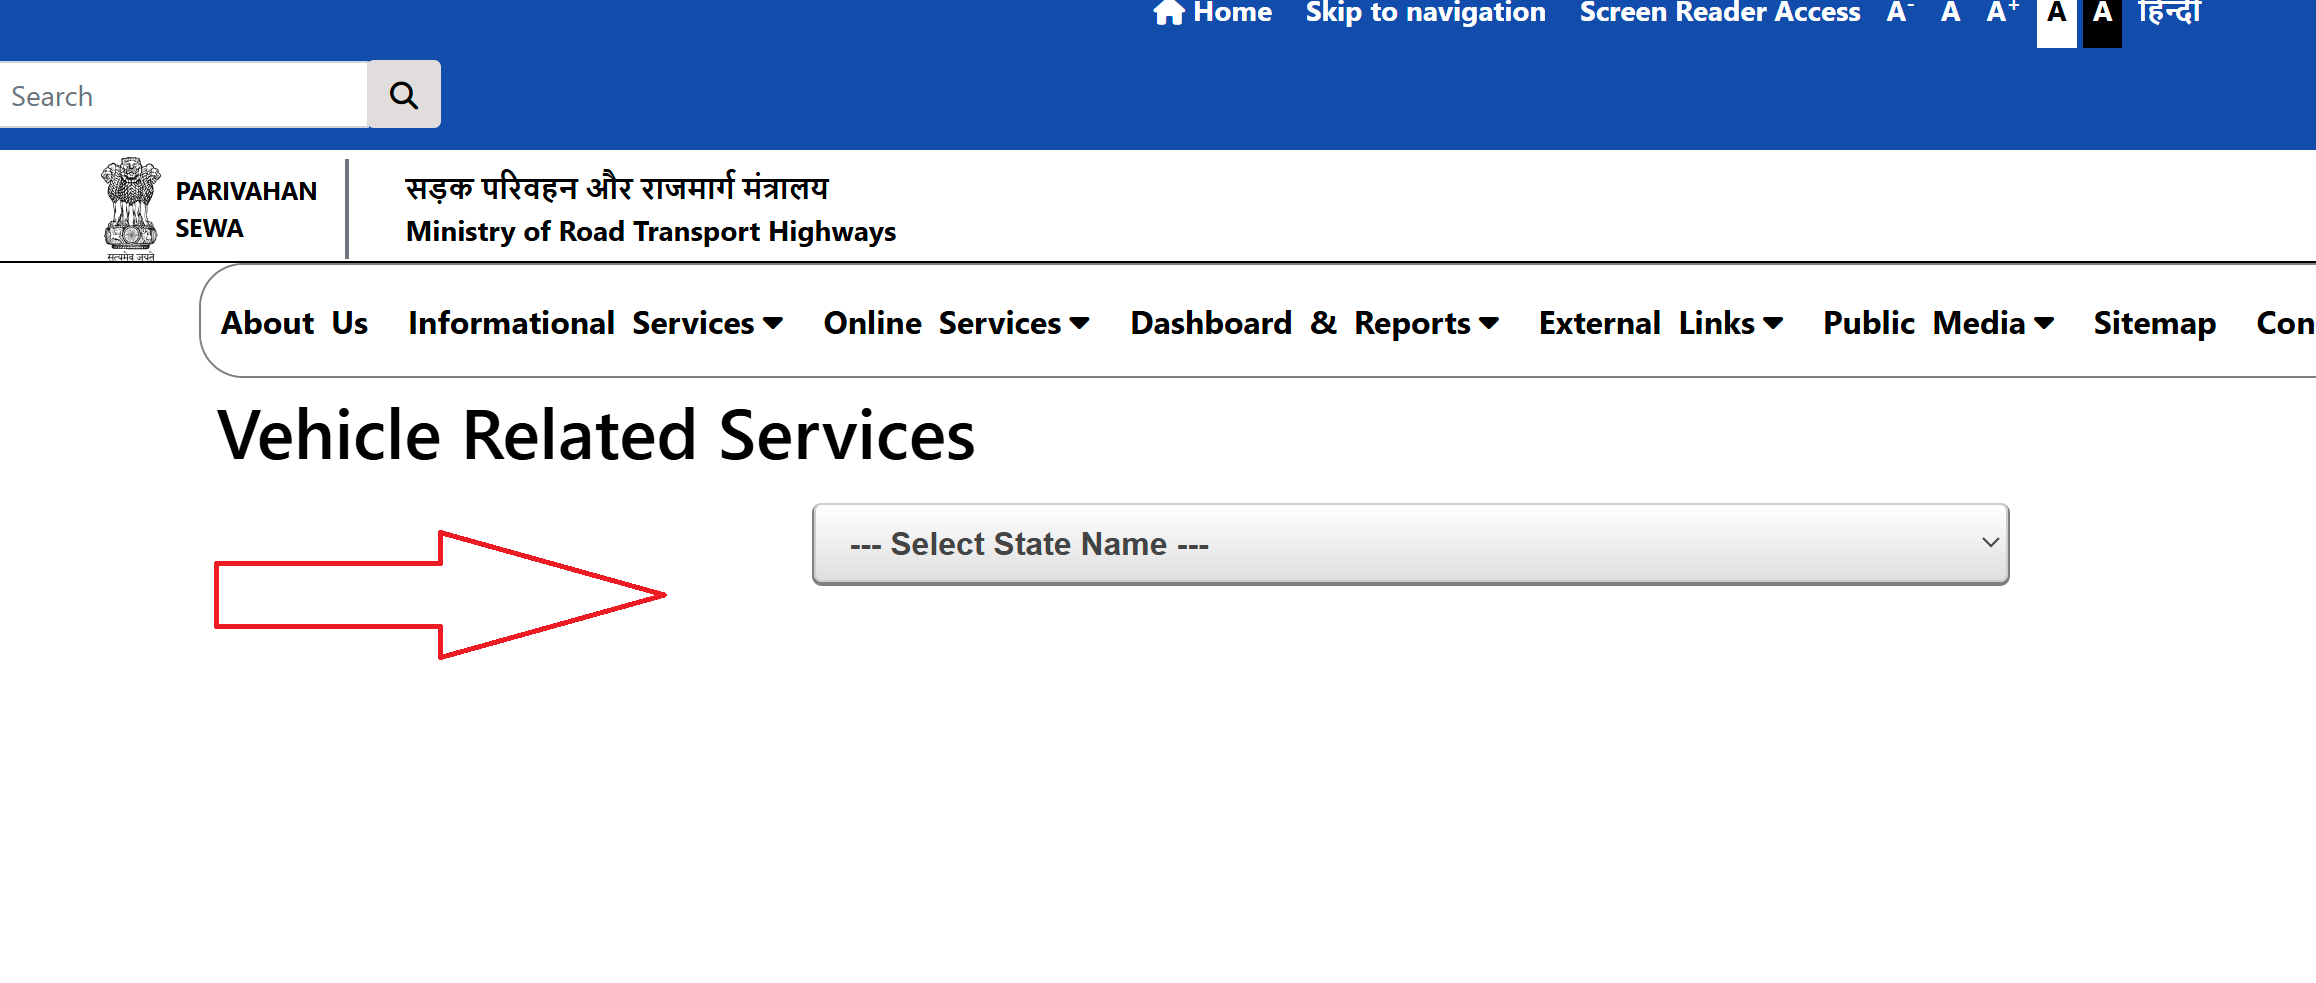This screenshot has width=2316, height=983.
Task: Click the A- decrease font size icon
Action: tap(1898, 13)
